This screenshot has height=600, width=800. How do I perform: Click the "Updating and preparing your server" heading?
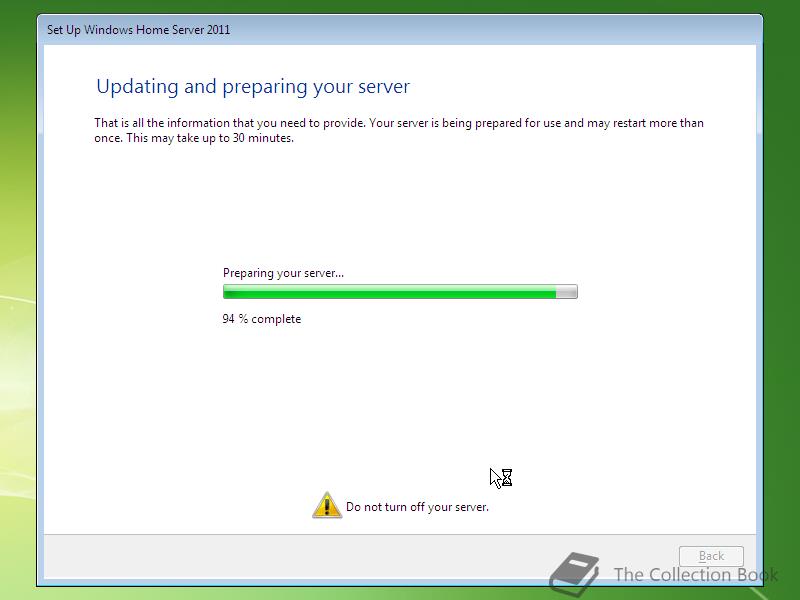pyautogui.click(x=253, y=87)
